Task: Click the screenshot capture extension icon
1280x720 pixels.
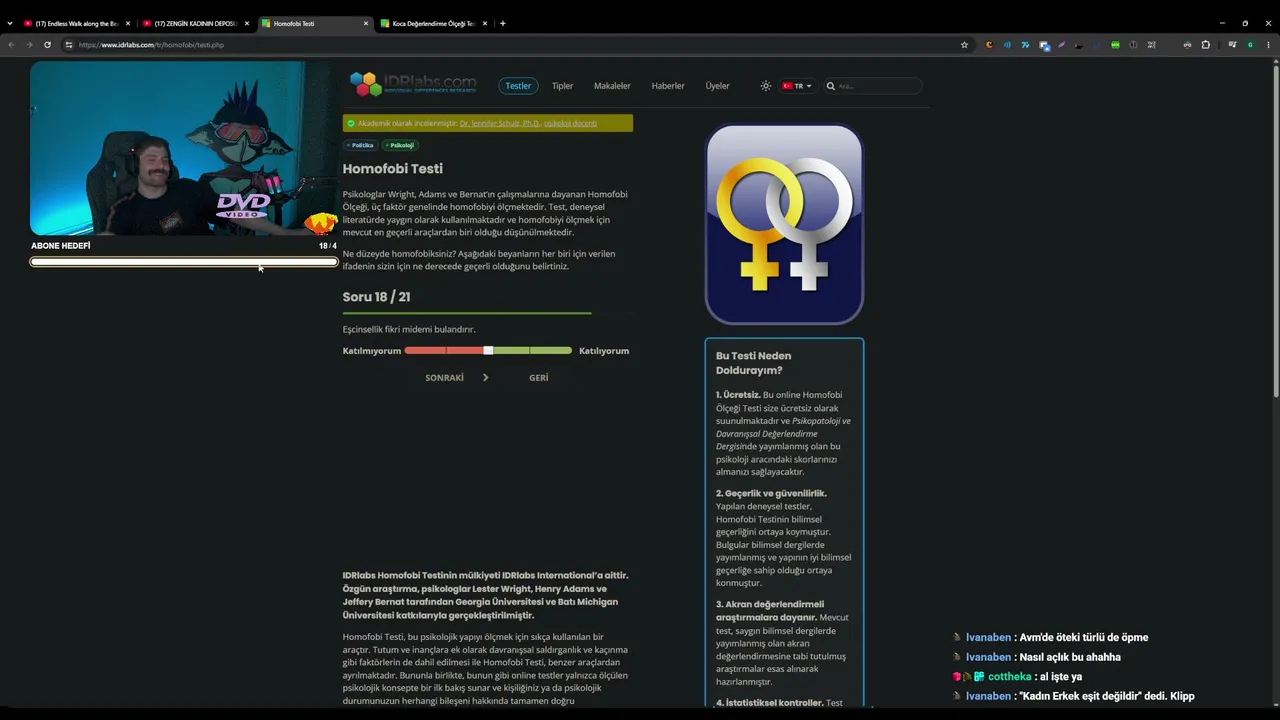Action: (x=1151, y=45)
